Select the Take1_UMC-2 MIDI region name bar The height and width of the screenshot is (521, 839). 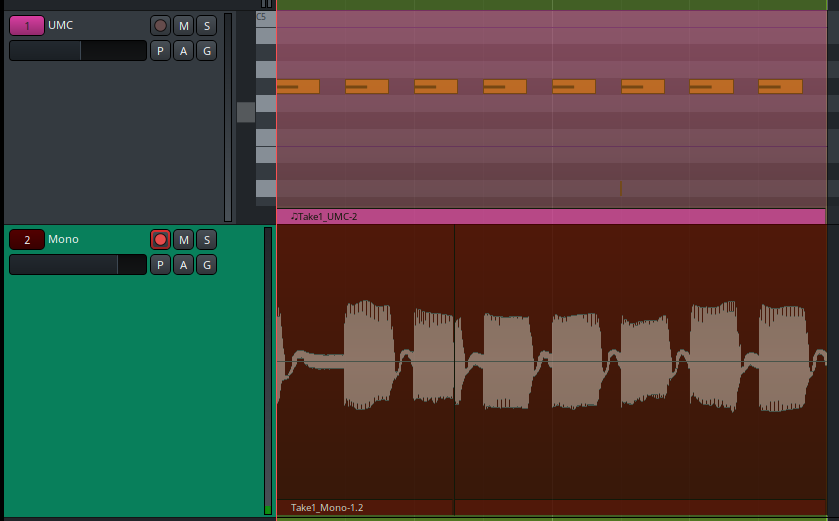[x=550, y=216]
